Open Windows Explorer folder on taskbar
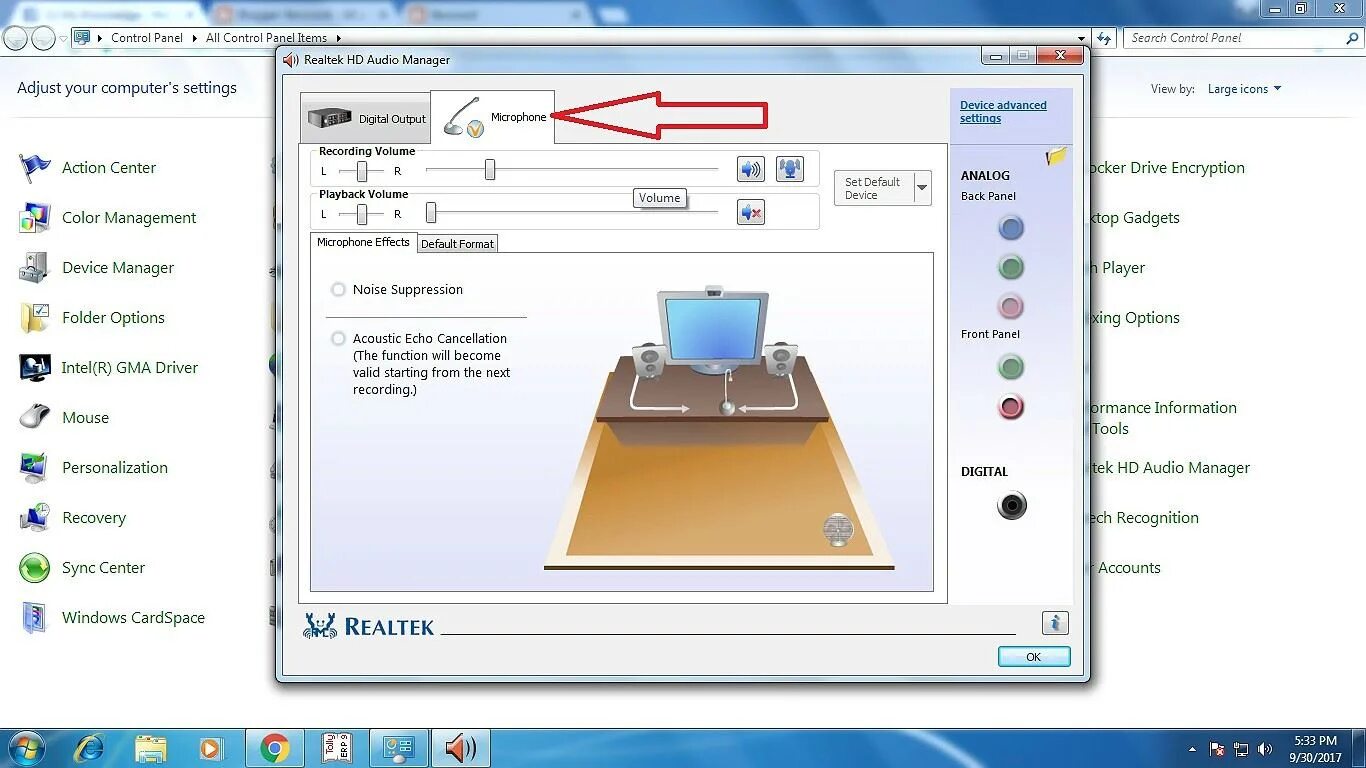 pos(151,748)
